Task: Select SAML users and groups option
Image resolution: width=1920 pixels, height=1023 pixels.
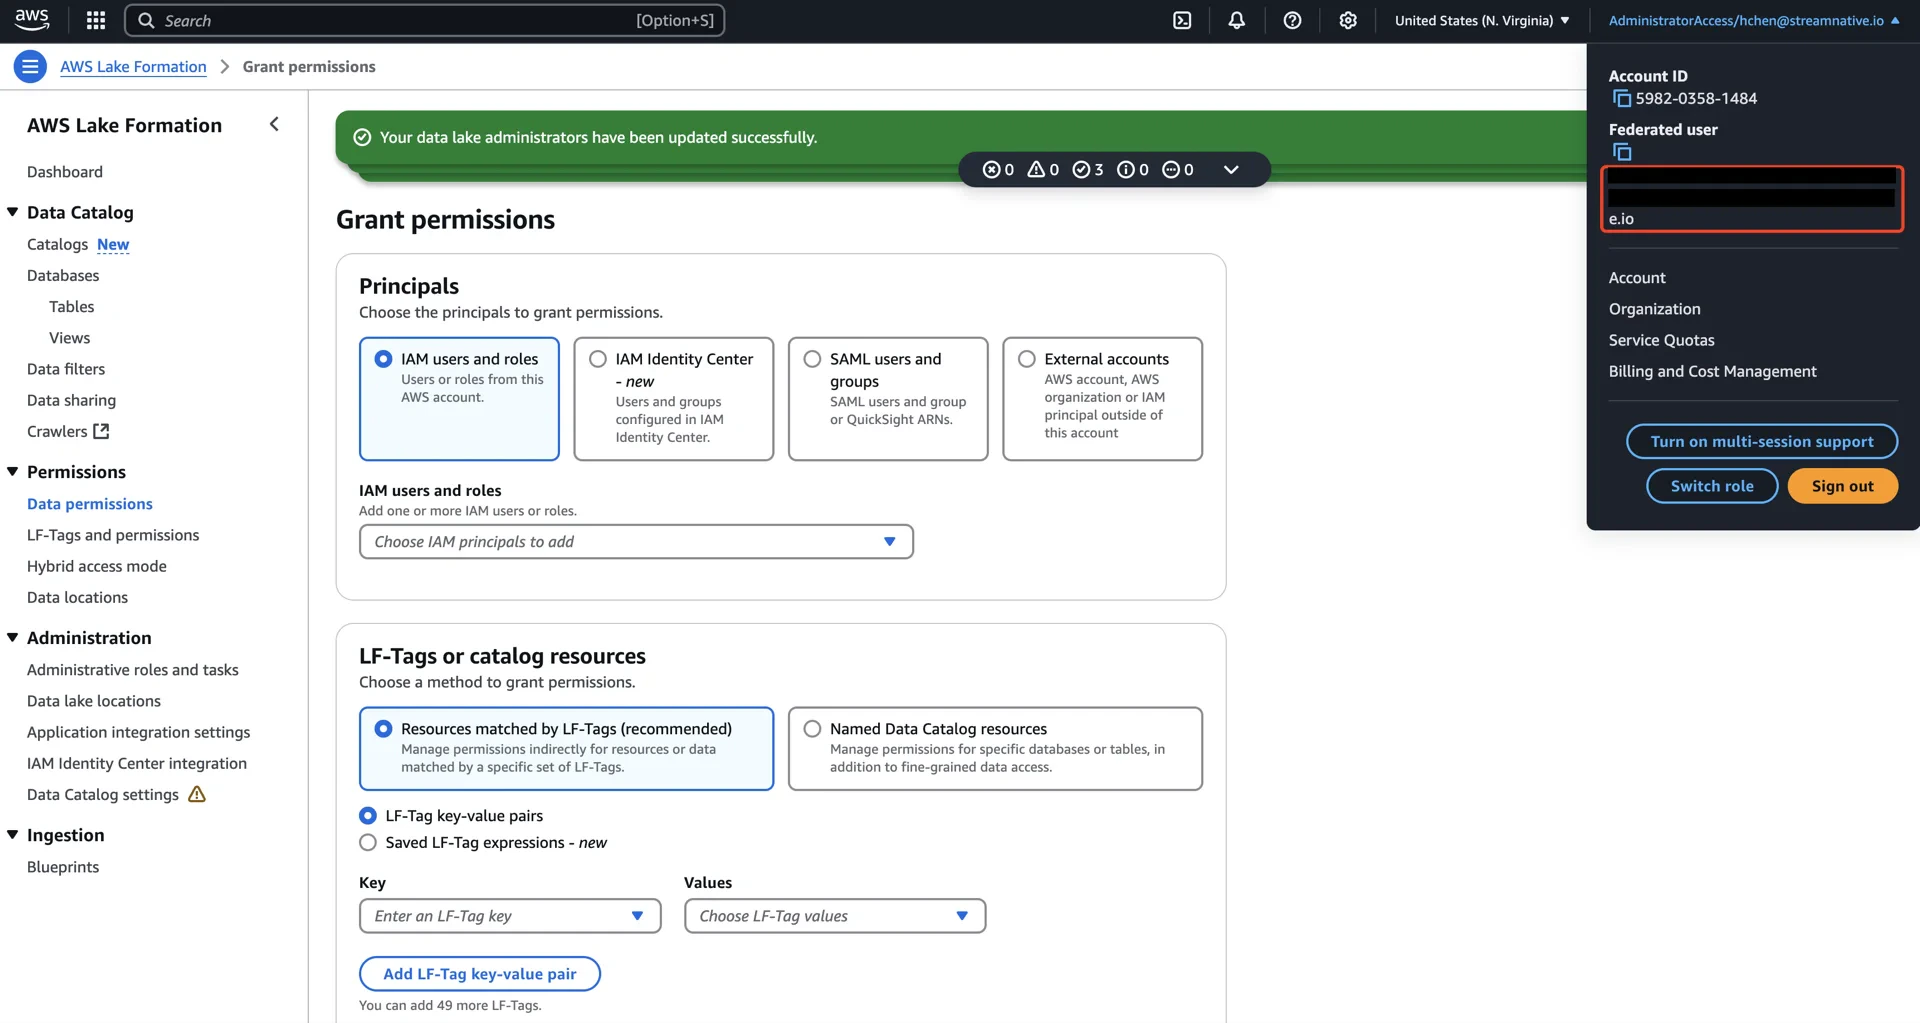Action: tap(888, 398)
